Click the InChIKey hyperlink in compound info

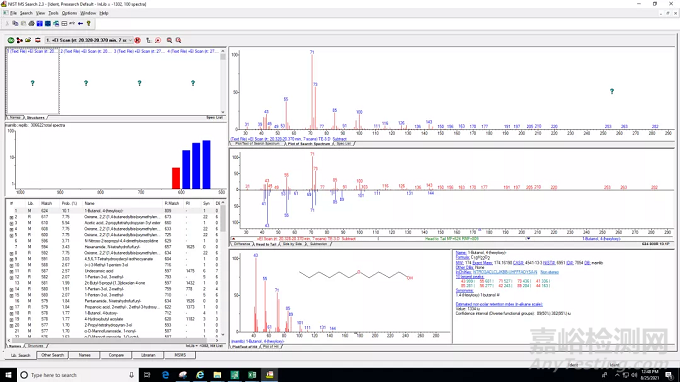(505, 272)
